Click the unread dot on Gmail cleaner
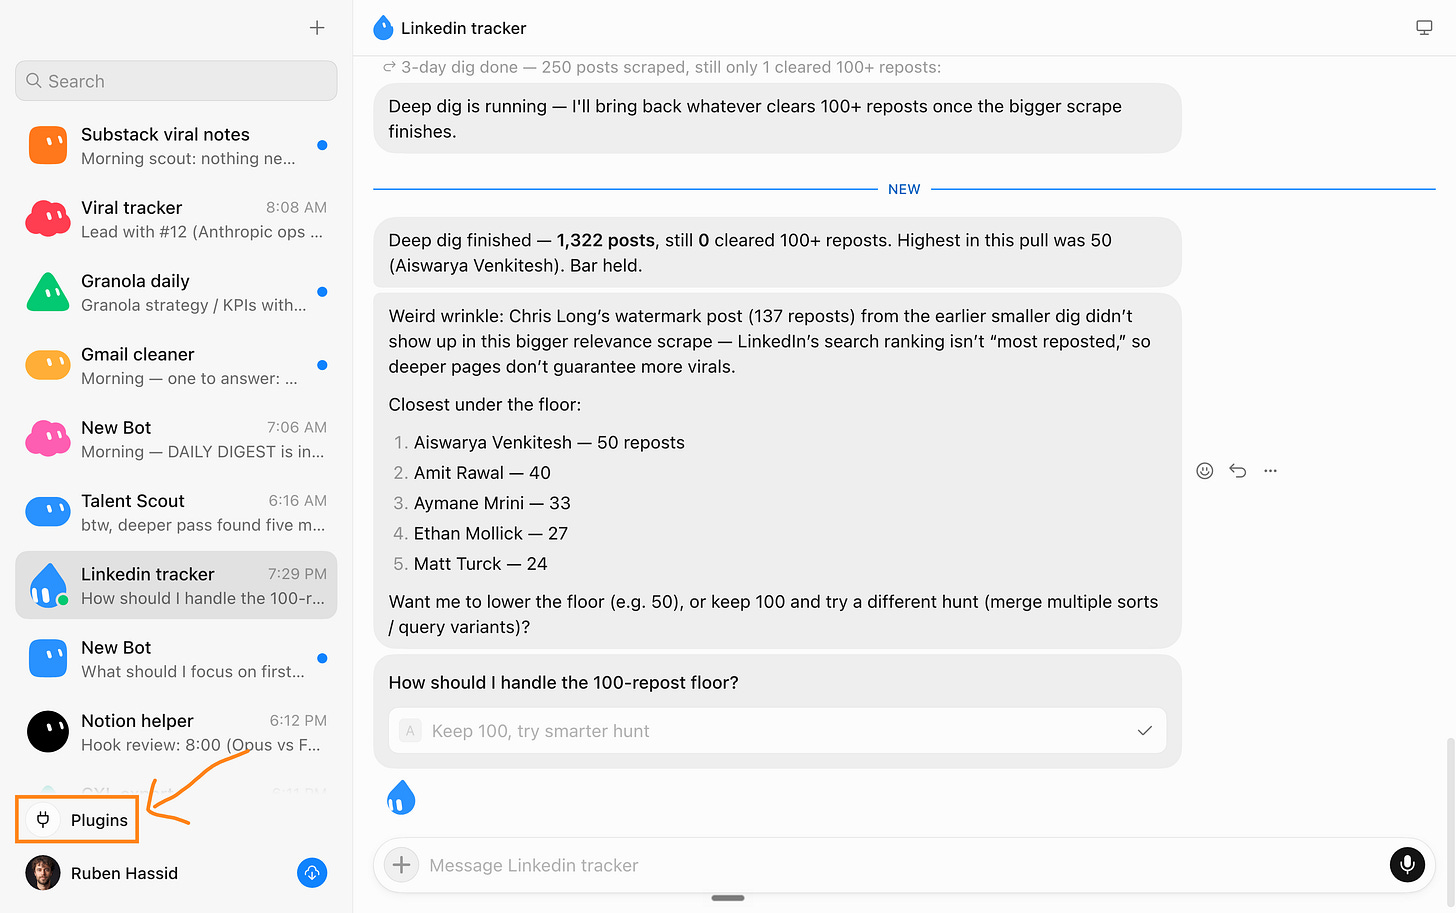Screen dimensions: 1456x913 click(322, 365)
